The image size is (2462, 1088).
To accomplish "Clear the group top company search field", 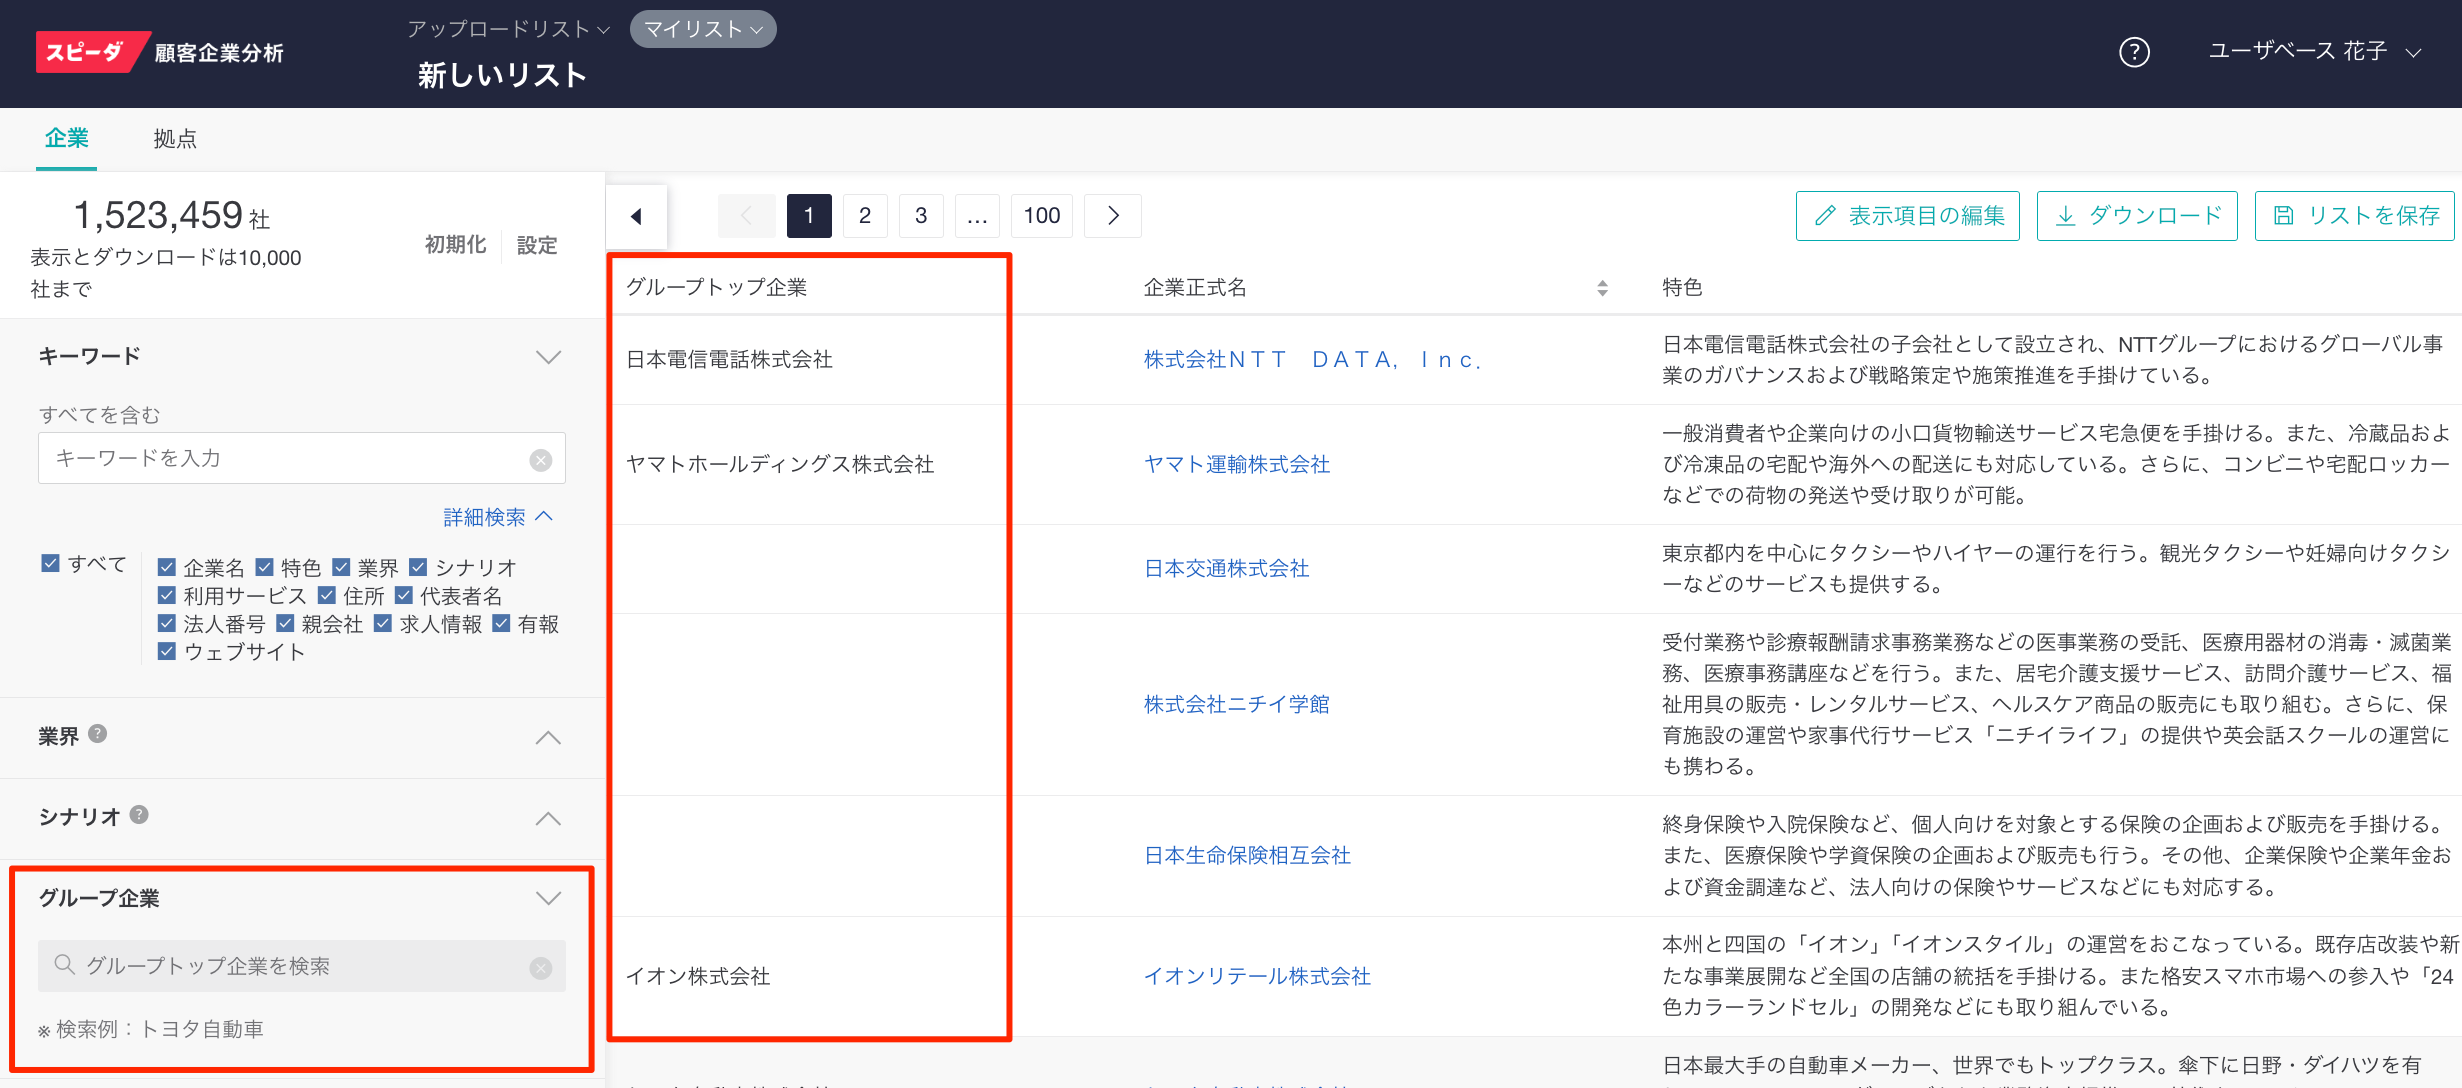I will coord(541,968).
